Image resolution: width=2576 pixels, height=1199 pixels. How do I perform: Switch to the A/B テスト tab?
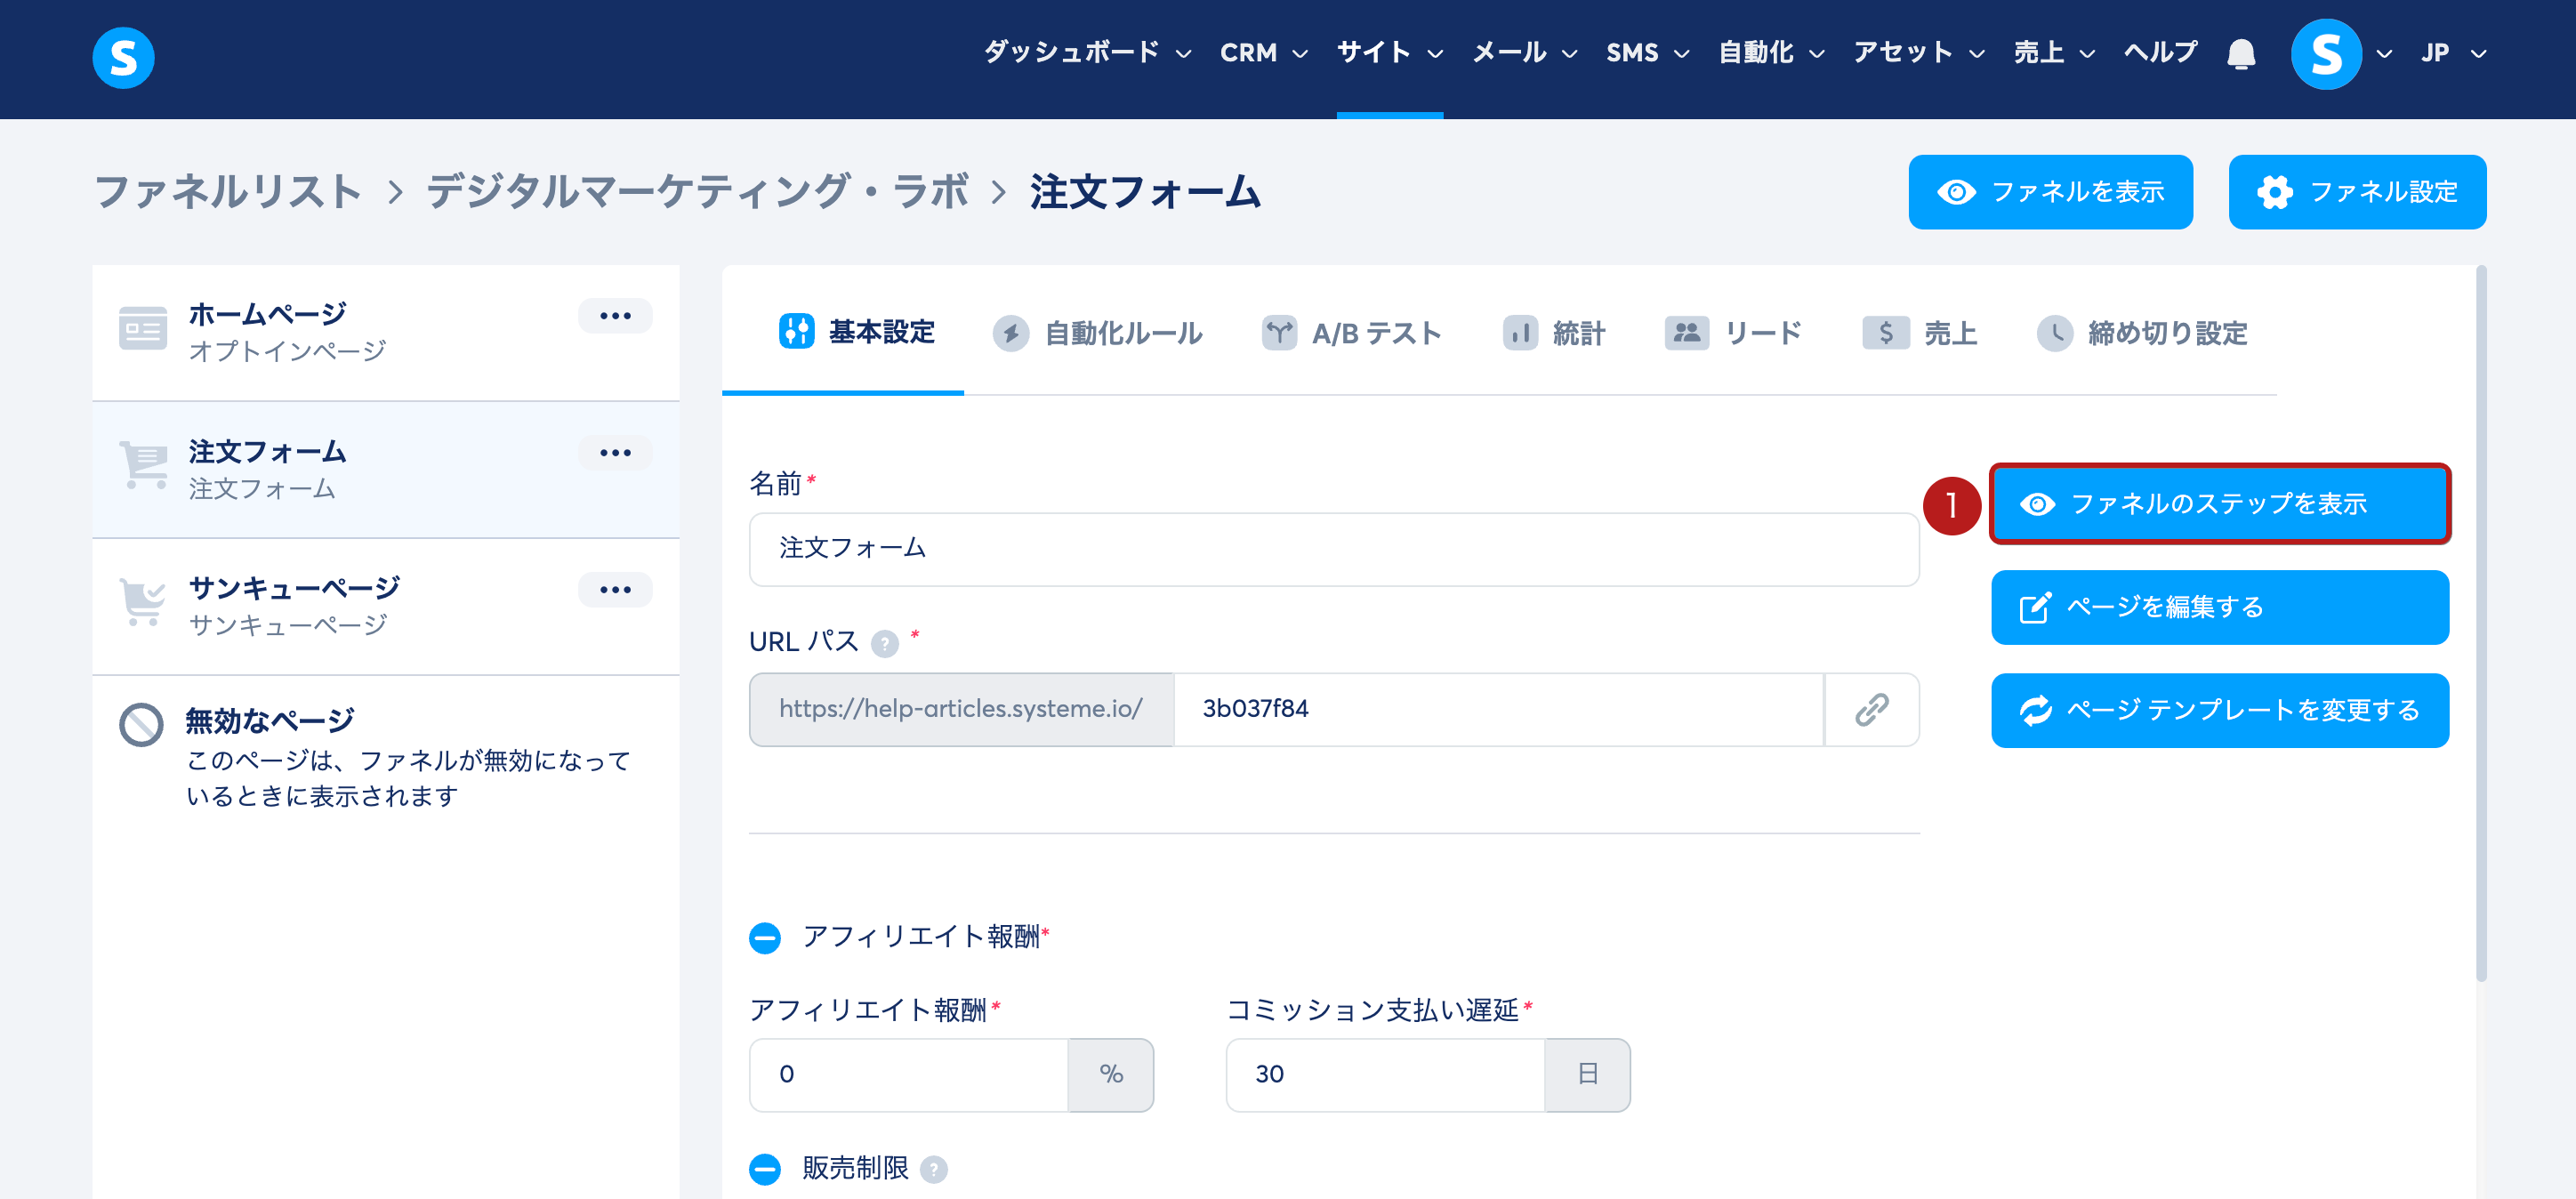click(x=1351, y=333)
